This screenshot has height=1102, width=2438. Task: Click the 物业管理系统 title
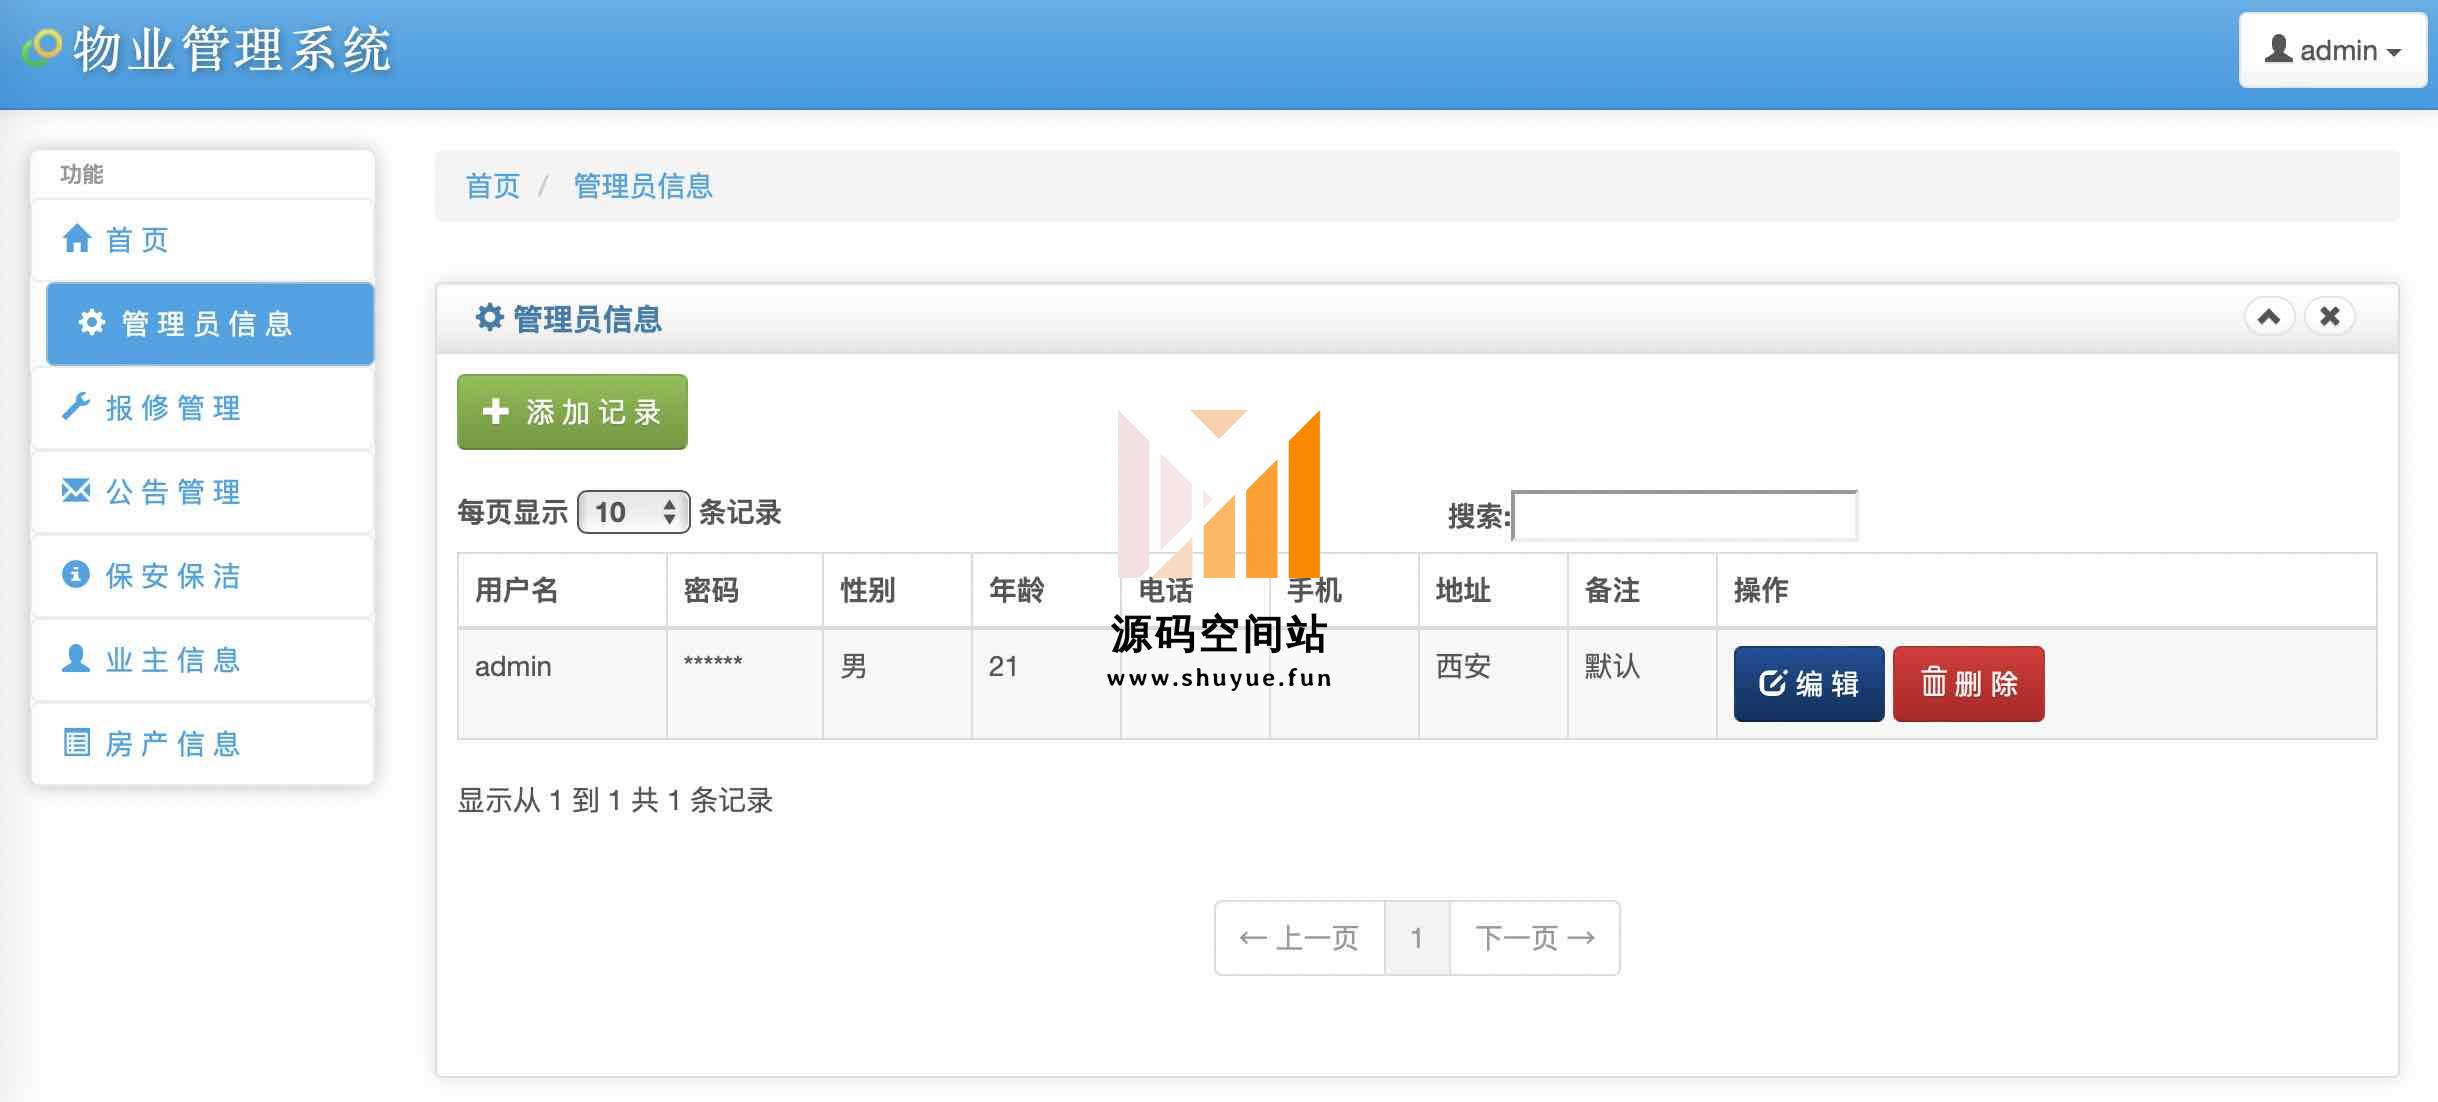point(232,49)
